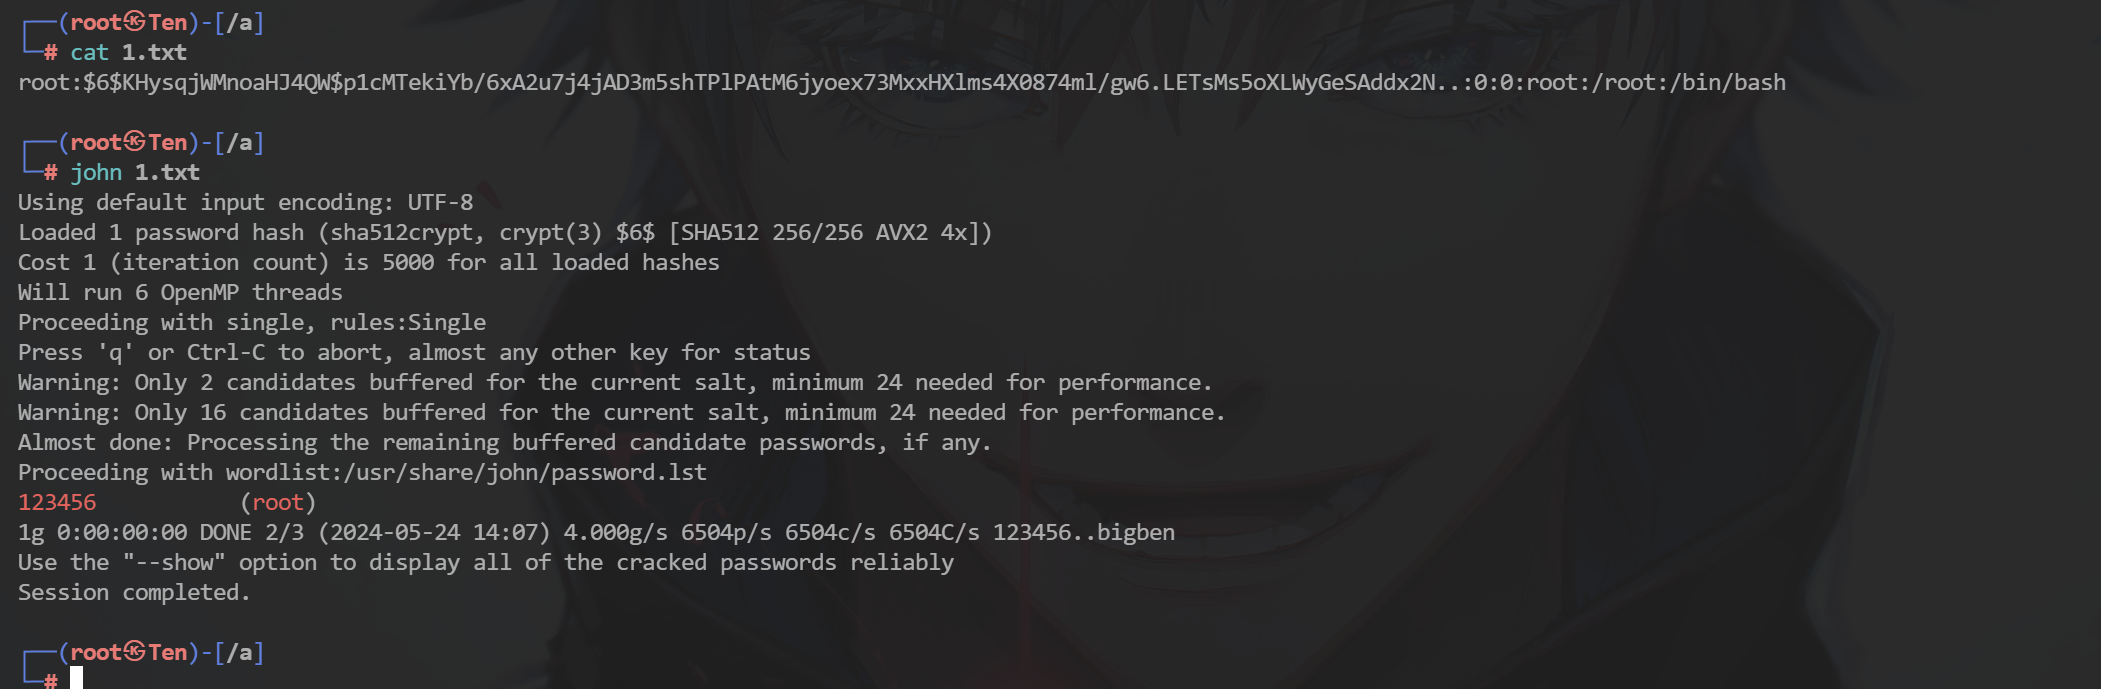2101x689 pixels.
Task: Click "bigben" at the end of the status line
Action: [1136, 532]
